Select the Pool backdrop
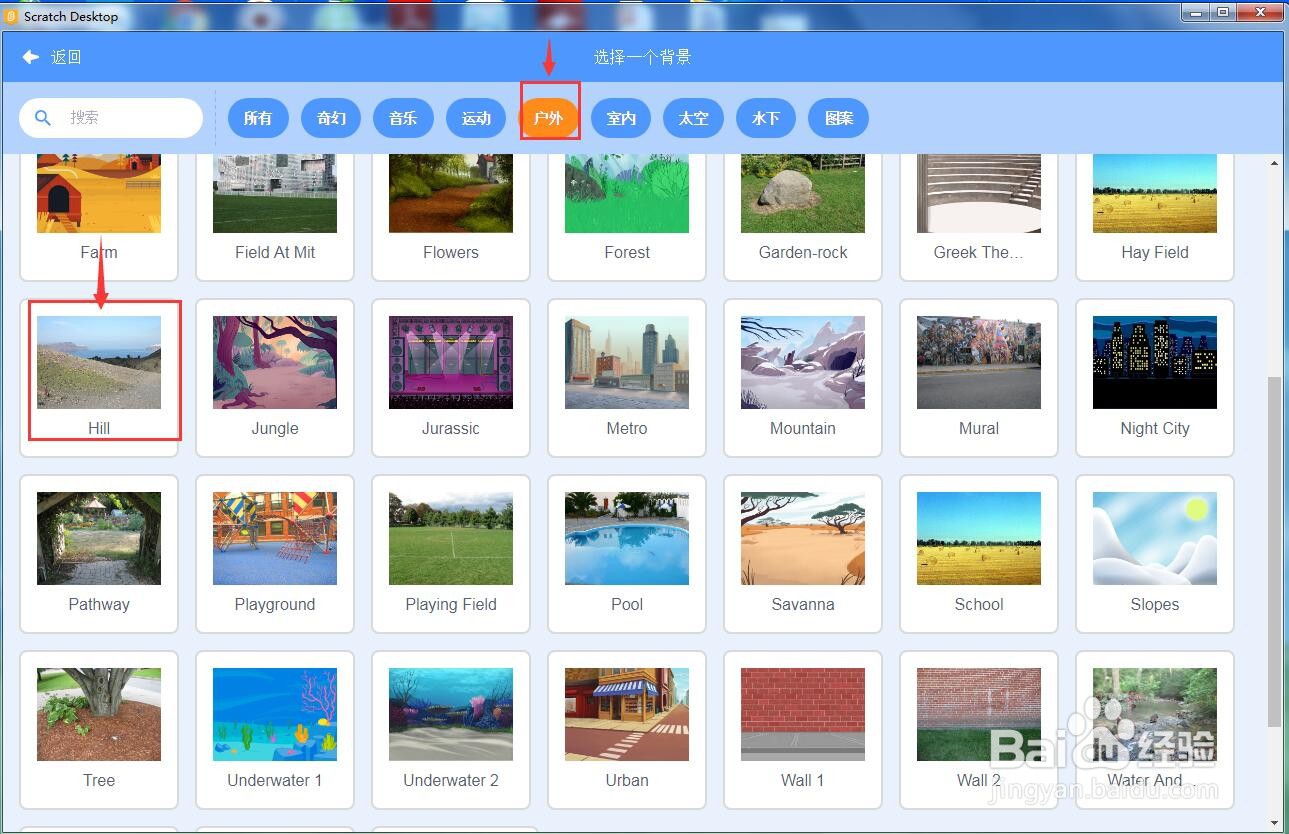Viewport: 1289px width, 834px height. pos(627,554)
